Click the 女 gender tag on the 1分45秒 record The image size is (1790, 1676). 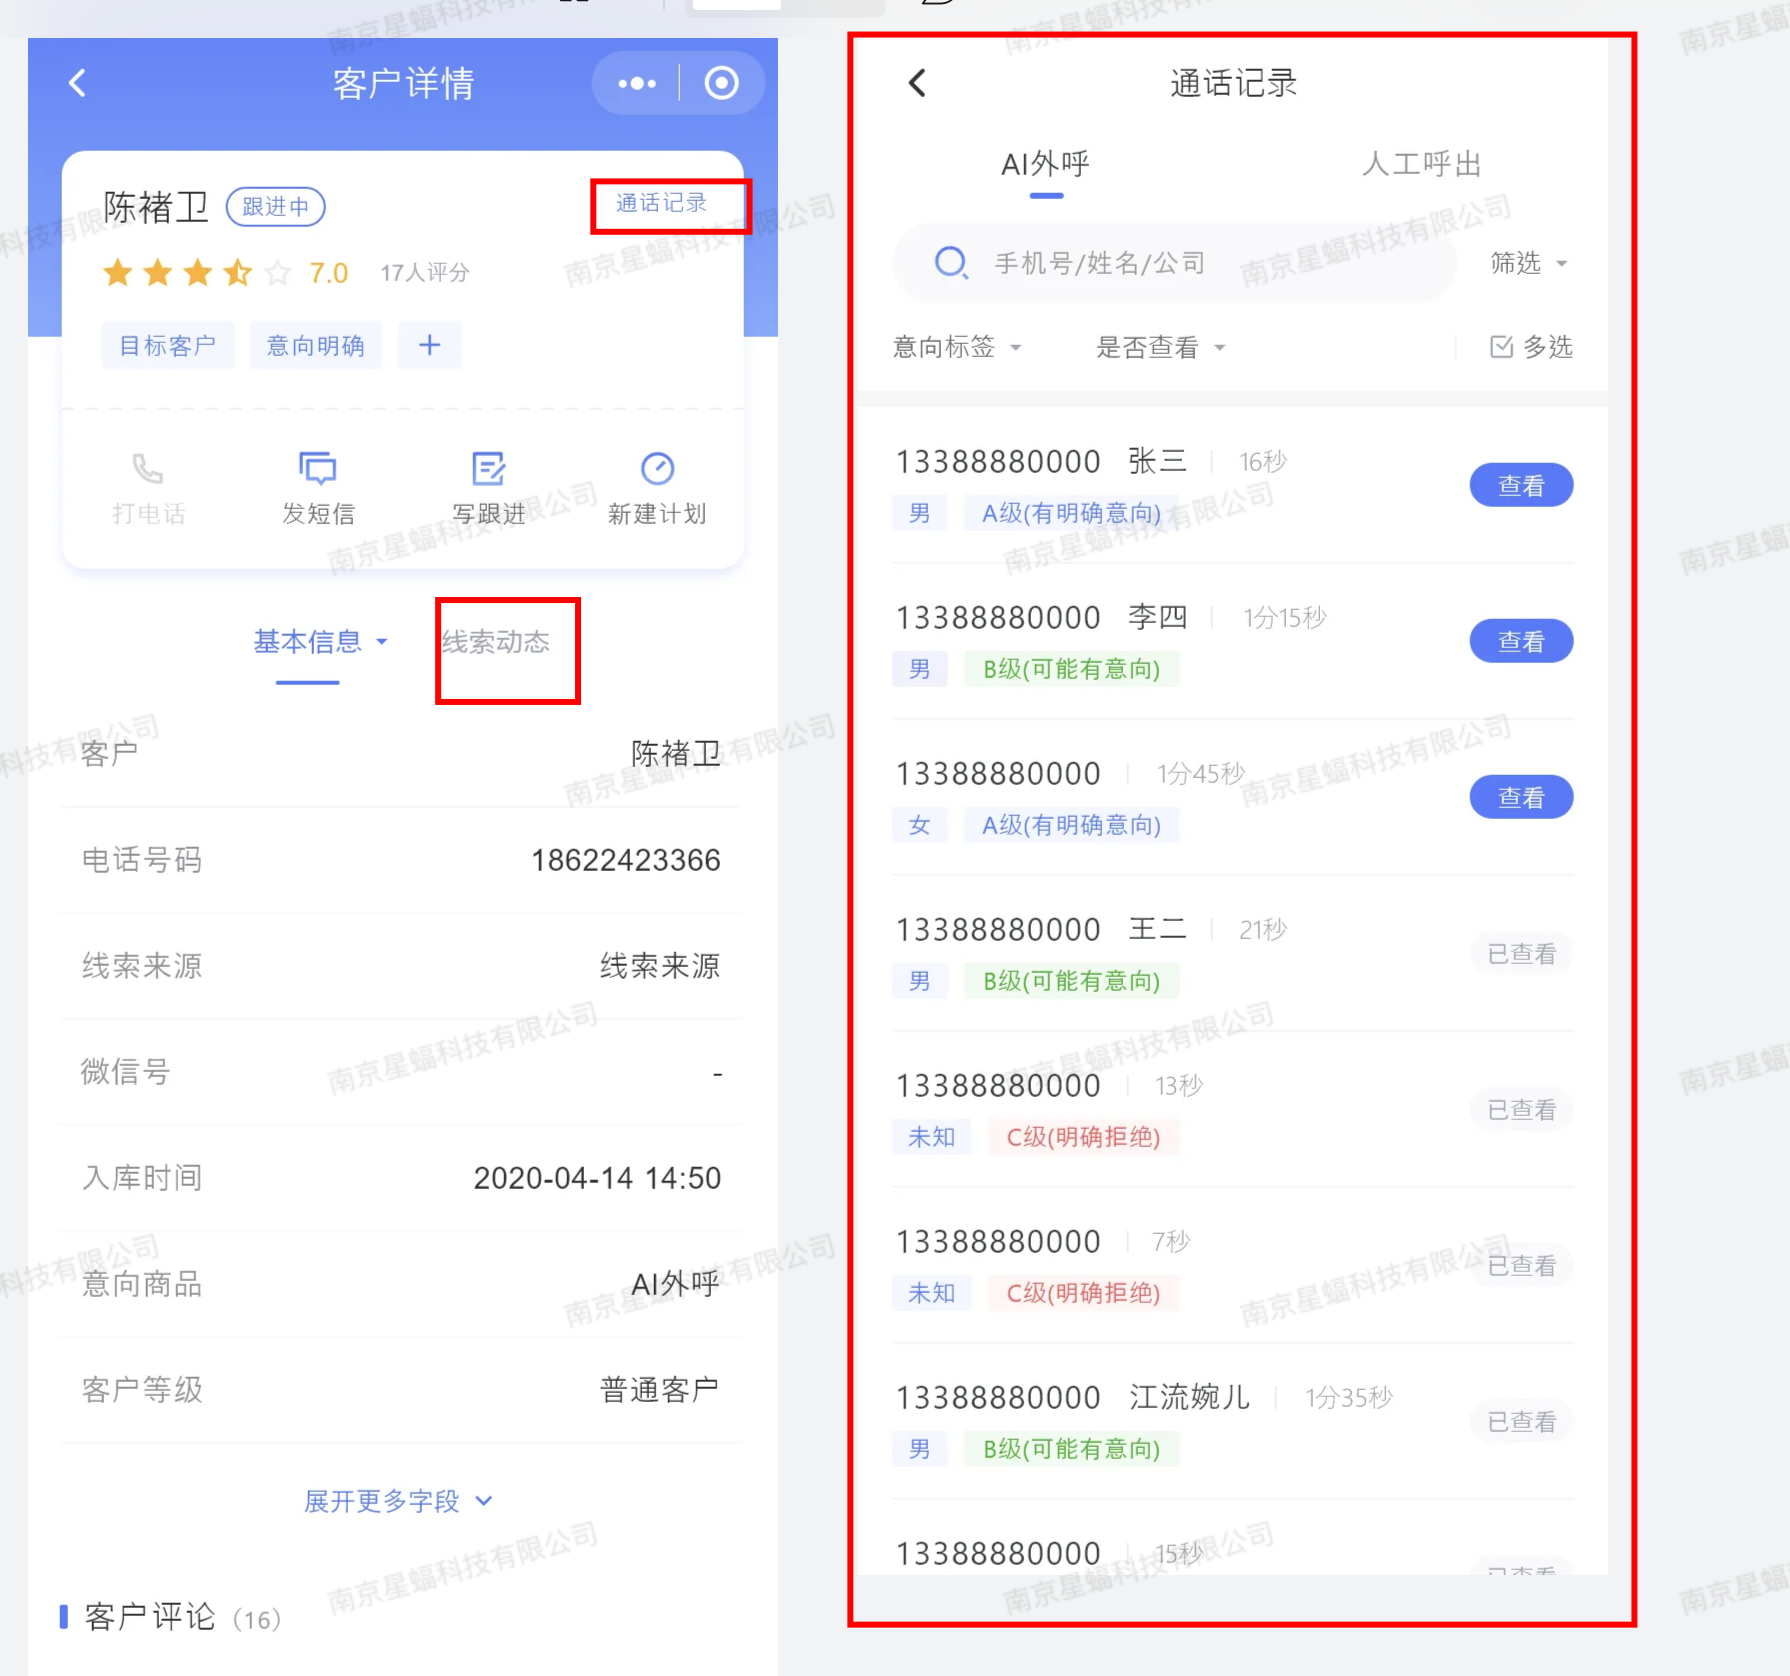tap(919, 825)
